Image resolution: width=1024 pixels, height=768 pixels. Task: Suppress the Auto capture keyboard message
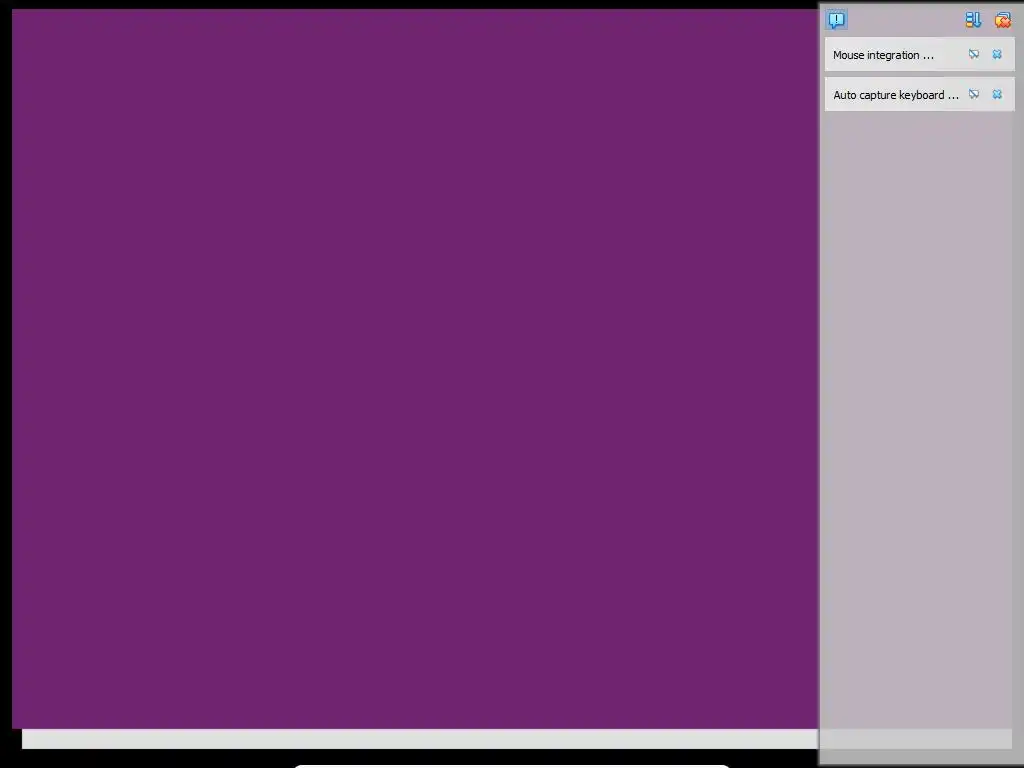coord(974,94)
